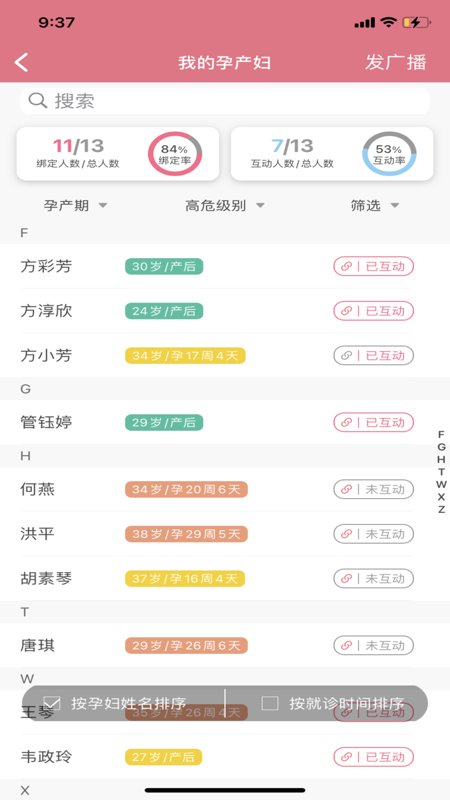Jump to letter W in index

(x=441, y=484)
